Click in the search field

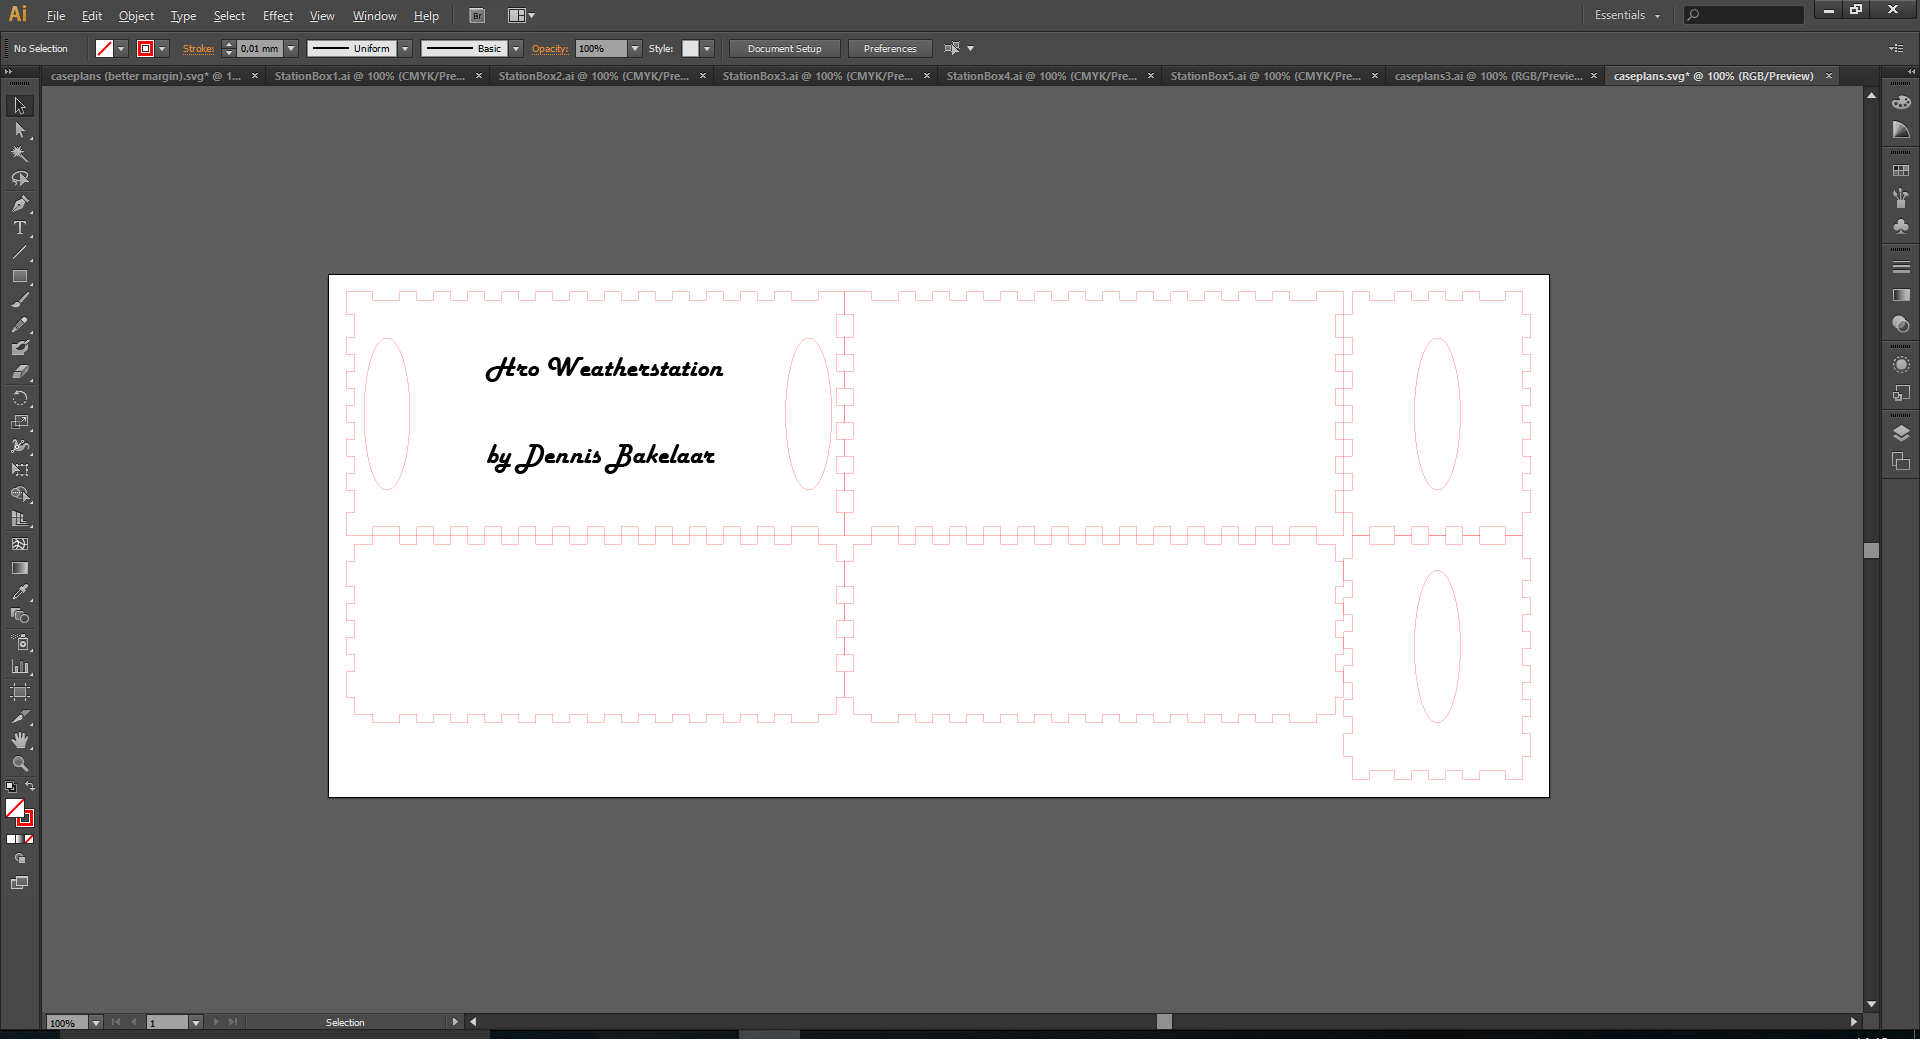[1744, 15]
